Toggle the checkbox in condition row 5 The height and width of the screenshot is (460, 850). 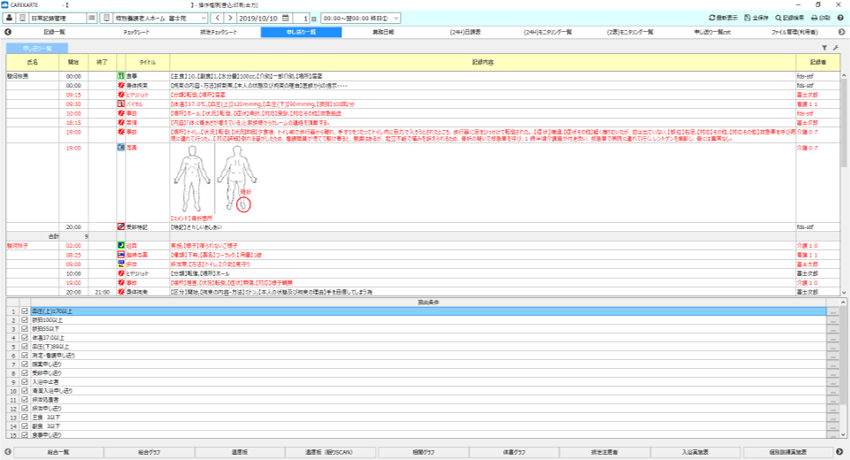(x=24, y=346)
